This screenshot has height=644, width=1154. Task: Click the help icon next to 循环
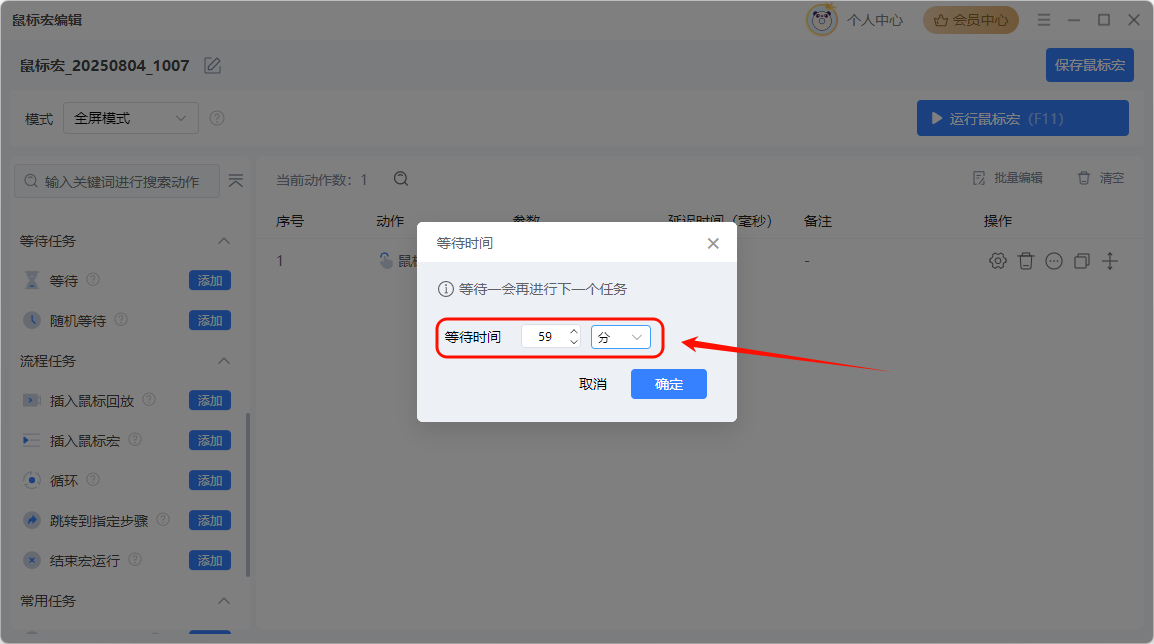(x=93, y=479)
